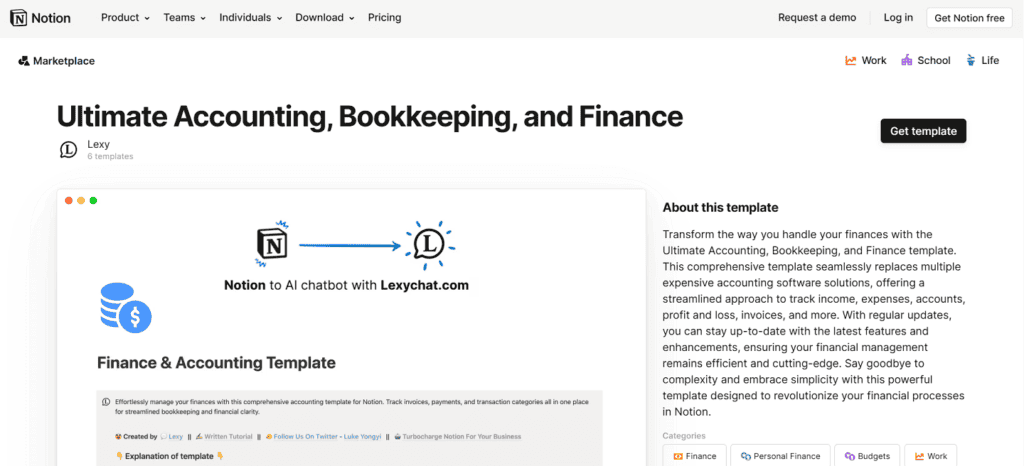This screenshot has height=466, width=1024.
Task: Click 'Finance & Accounting Template' heading
Action: click(x=216, y=362)
